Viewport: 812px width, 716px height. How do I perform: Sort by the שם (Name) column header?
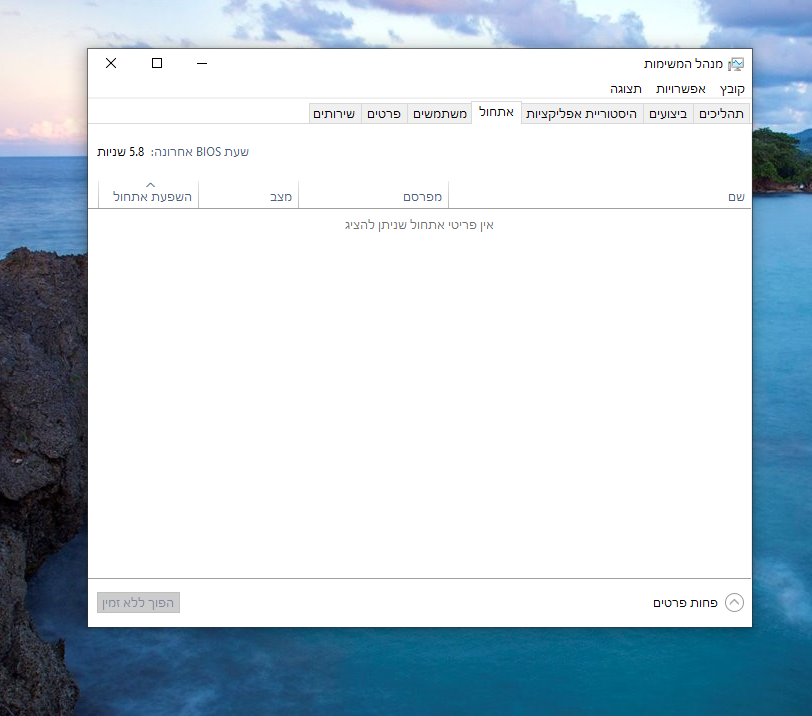[600, 195]
